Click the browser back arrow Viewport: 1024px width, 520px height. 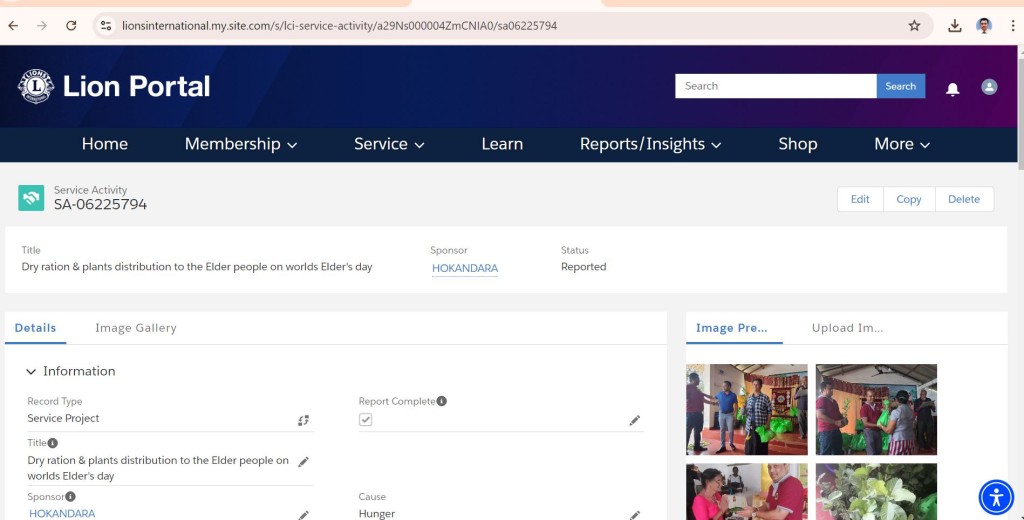pos(13,25)
